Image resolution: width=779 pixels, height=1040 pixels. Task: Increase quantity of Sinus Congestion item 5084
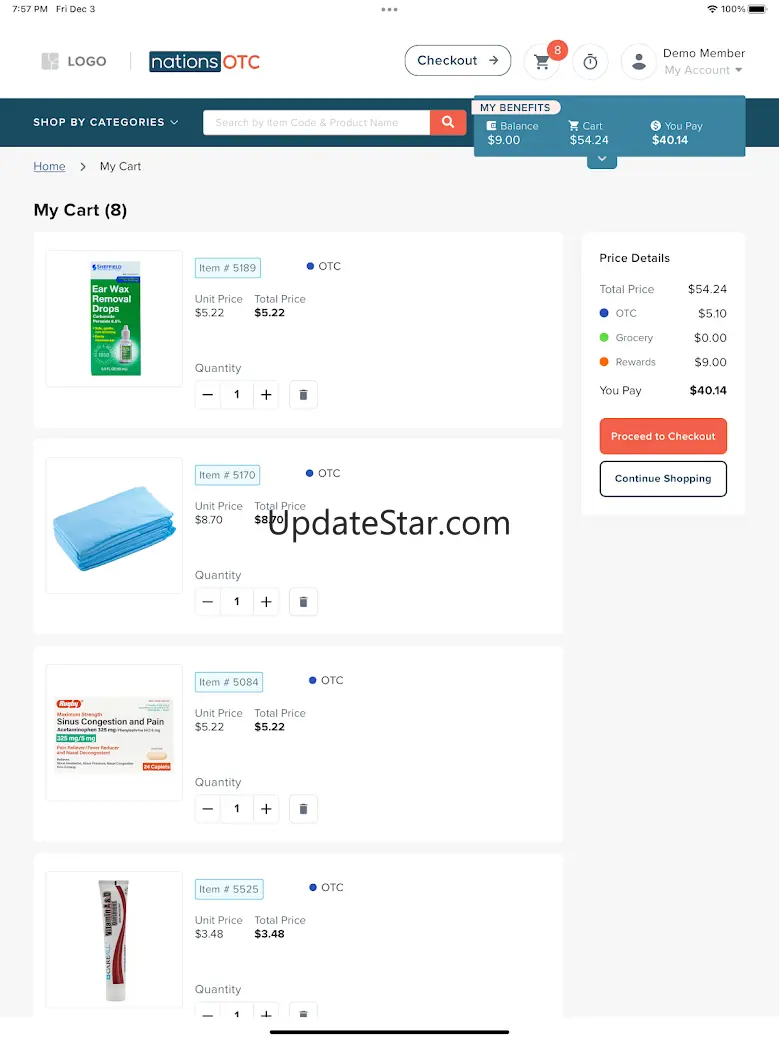266,809
